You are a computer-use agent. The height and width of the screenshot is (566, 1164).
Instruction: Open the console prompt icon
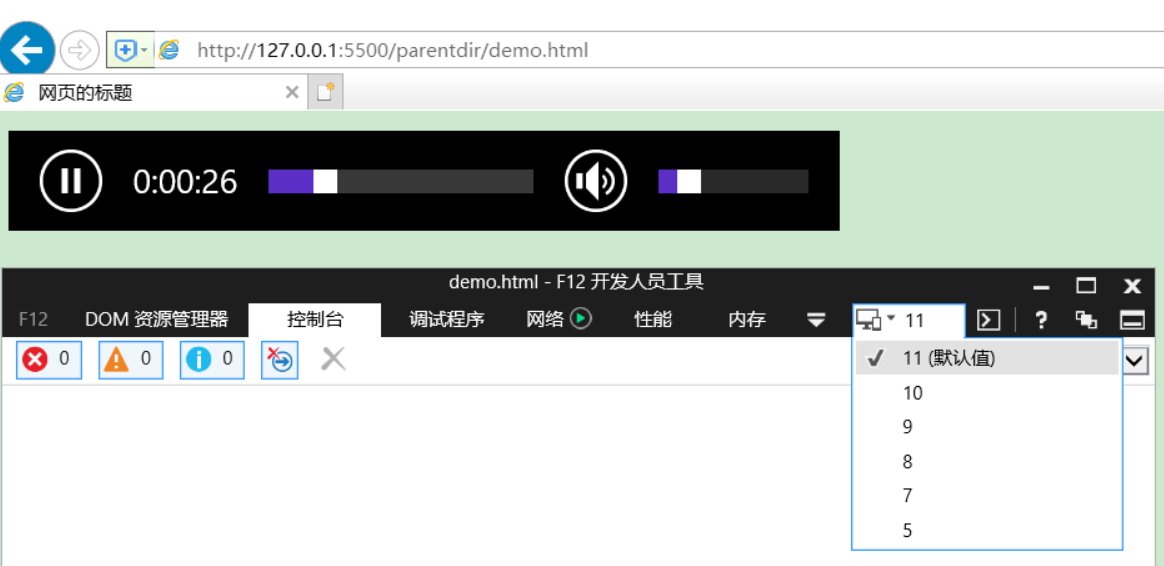[988, 320]
